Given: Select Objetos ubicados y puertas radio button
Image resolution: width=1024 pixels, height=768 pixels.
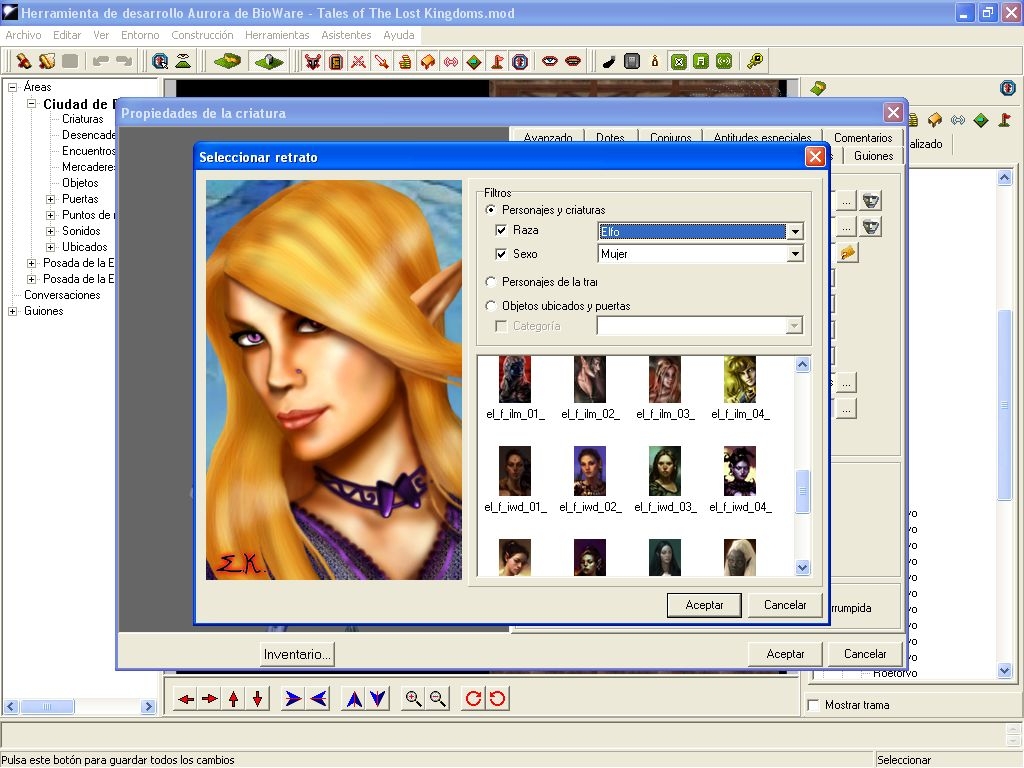Looking at the screenshot, I should pyautogui.click(x=490, y=306).
